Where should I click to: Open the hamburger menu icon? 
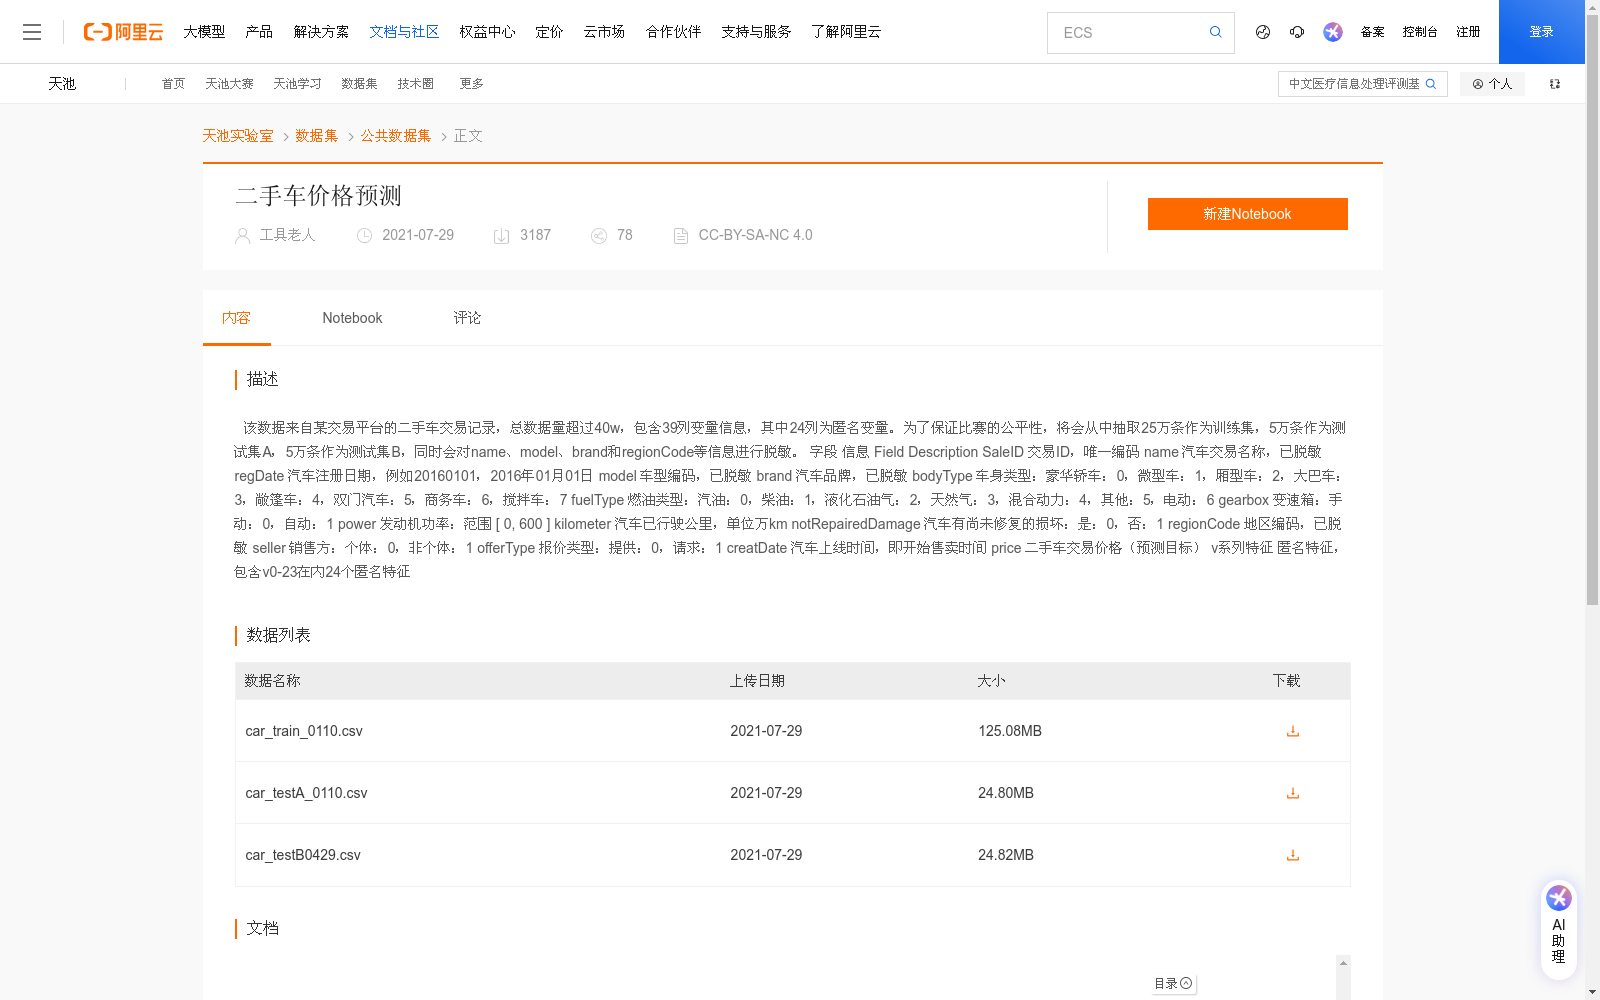click(x=32, y=32)
